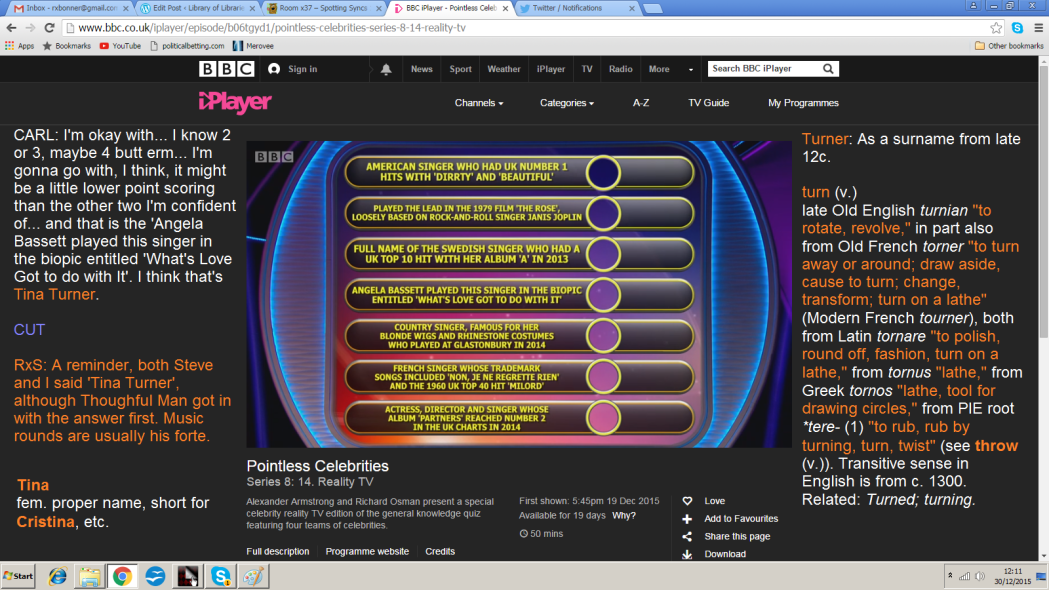Image resolution: width=1049 pixels, height=590 pixels.
Task: Click the Pointless Celebrities video thumbnail
Action: (519, 294)
